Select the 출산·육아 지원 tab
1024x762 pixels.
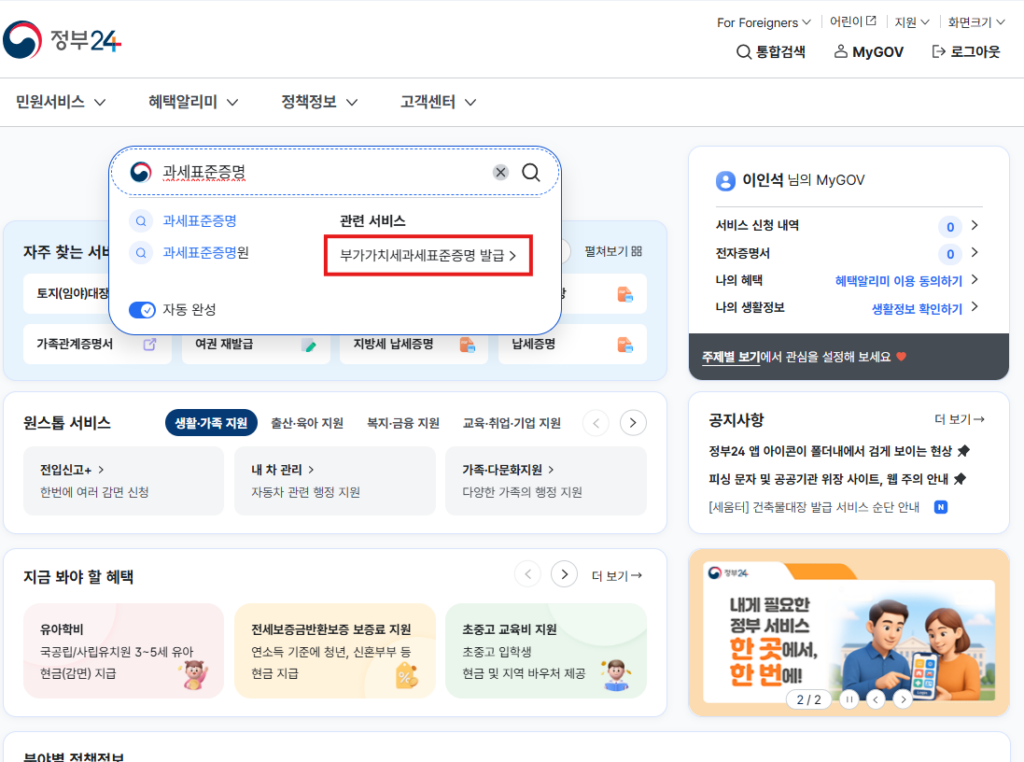coord(307,423)
